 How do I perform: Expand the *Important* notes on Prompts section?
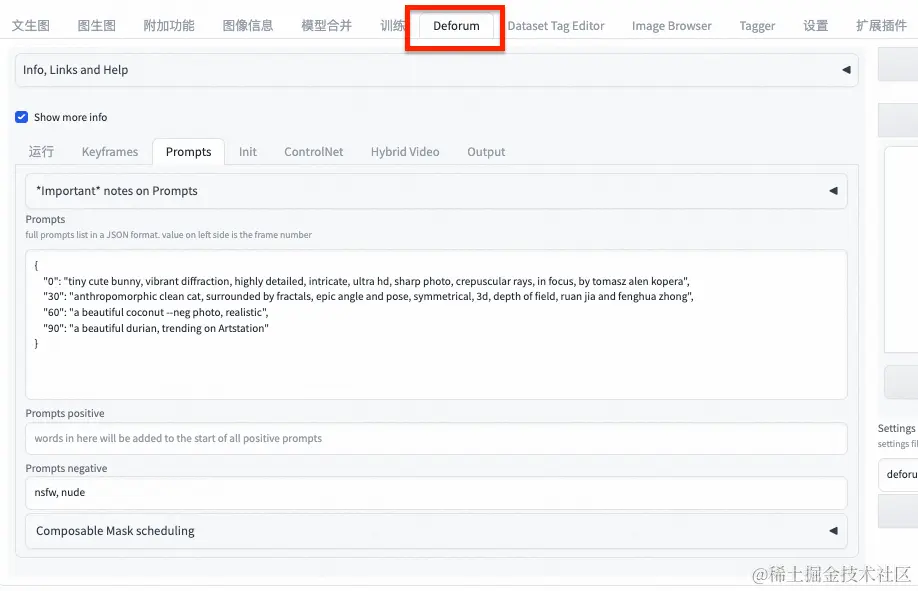tap(436, 191)
